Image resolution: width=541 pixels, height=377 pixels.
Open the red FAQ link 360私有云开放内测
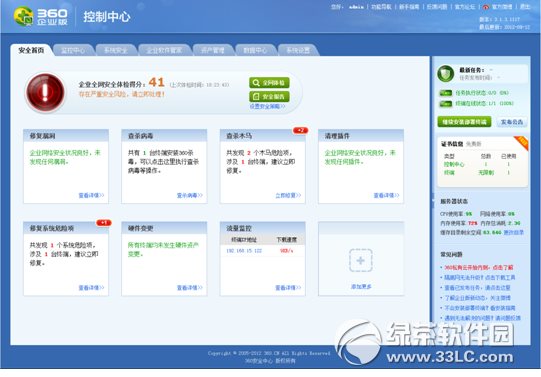pos(479,267)
